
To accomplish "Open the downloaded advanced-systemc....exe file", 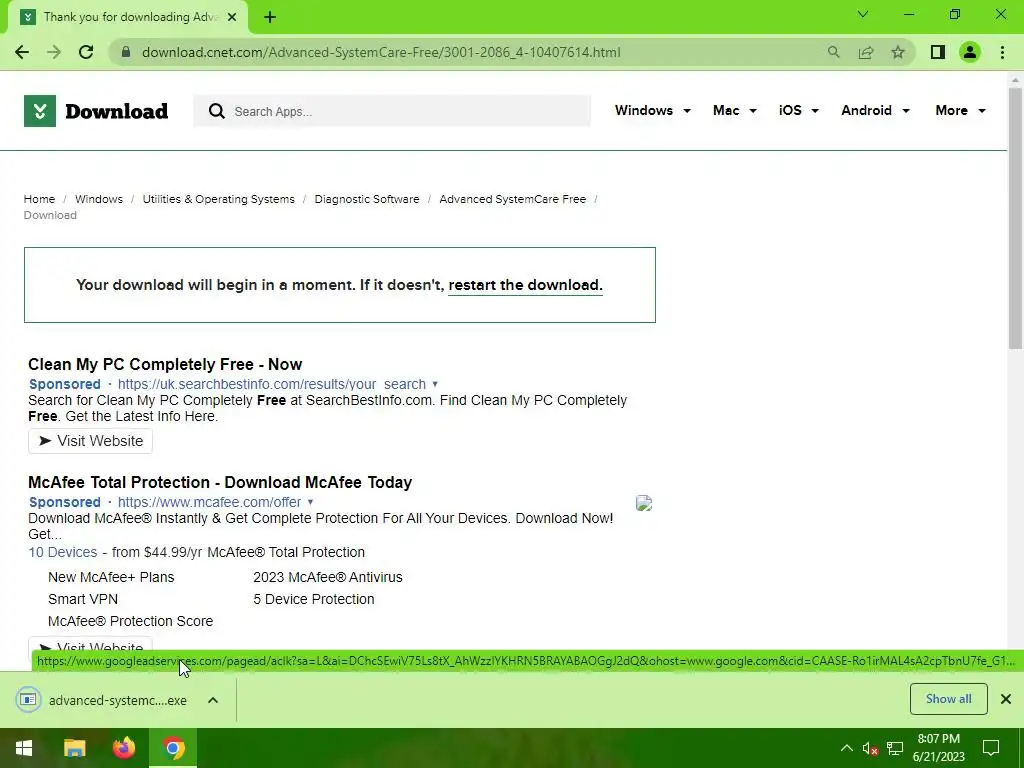I will point(104,700).
